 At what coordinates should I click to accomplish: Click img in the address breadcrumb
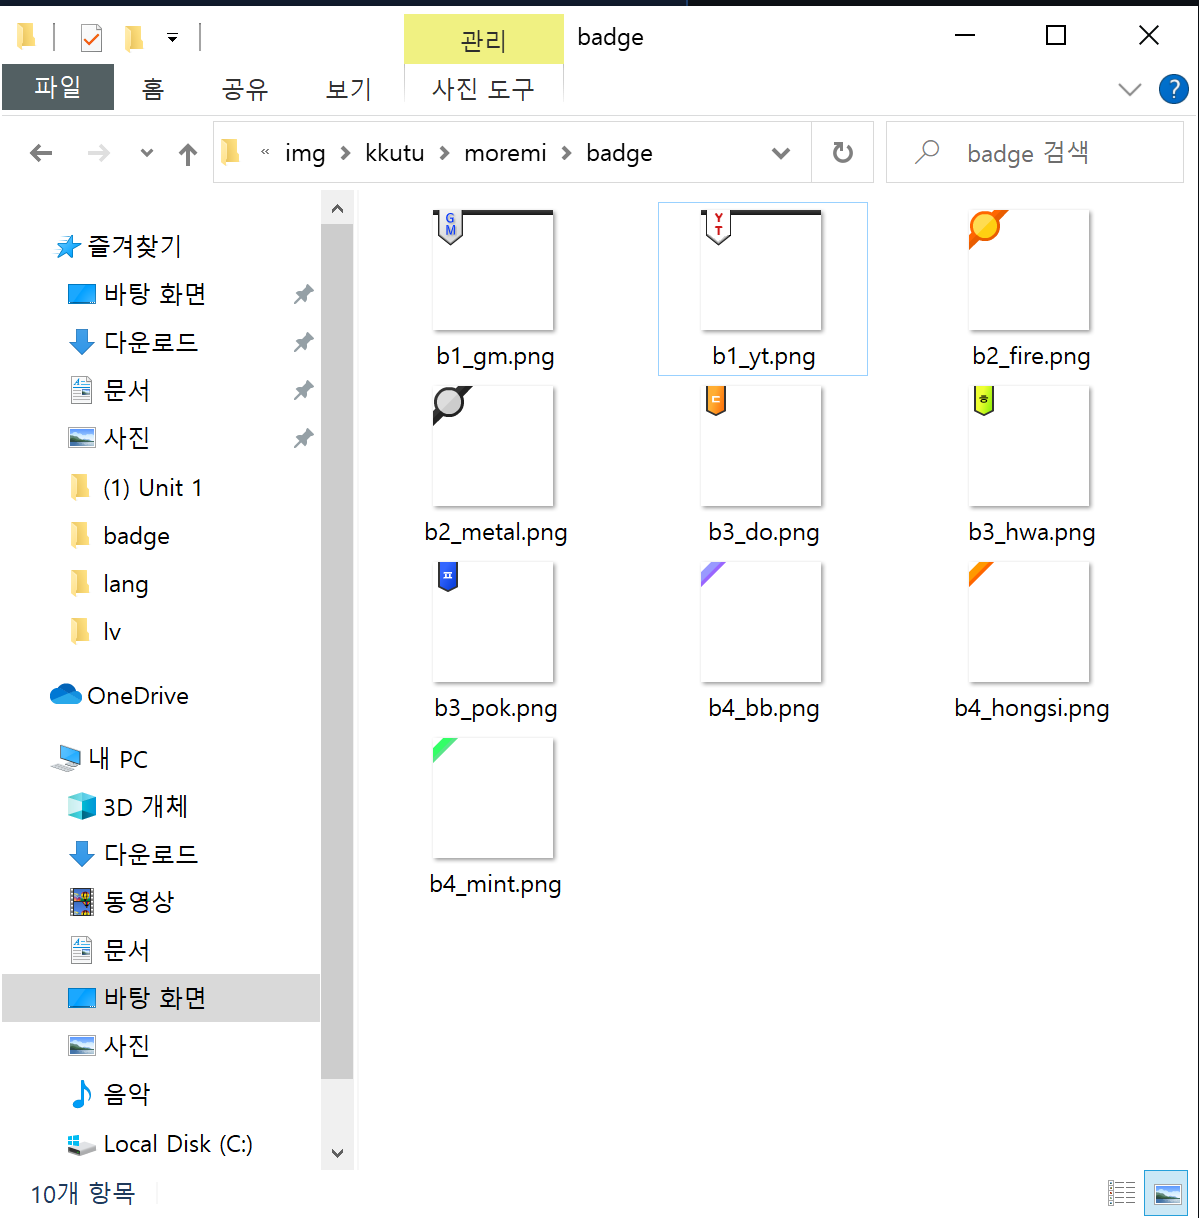pyautogui.click(x=305, y=153)
